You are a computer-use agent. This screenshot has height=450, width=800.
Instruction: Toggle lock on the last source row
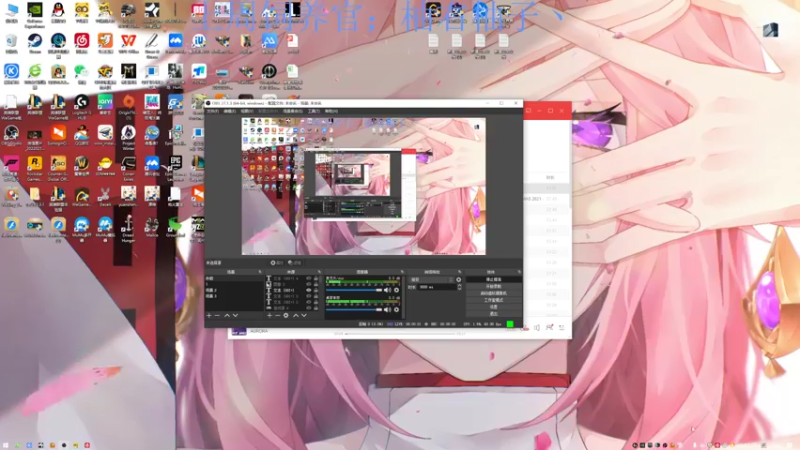[316, 308]
